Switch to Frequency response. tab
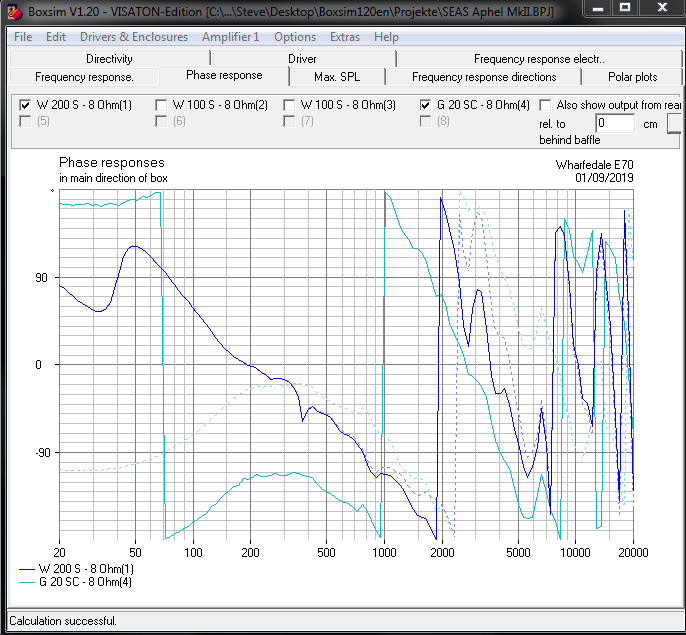This screenshot has height=635, width=686. tap(84, 77)
